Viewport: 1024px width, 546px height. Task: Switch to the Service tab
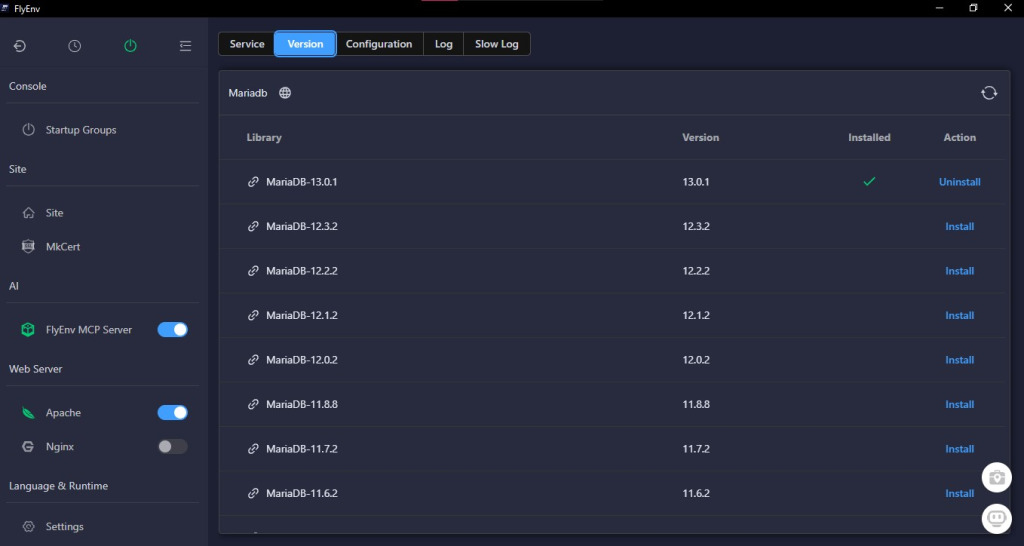pyautogui.click(x=247, y=44)
